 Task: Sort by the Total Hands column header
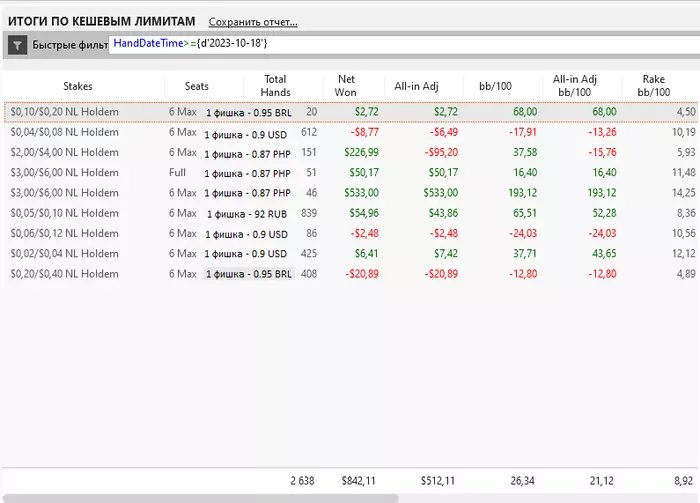(x=275, y=86)
